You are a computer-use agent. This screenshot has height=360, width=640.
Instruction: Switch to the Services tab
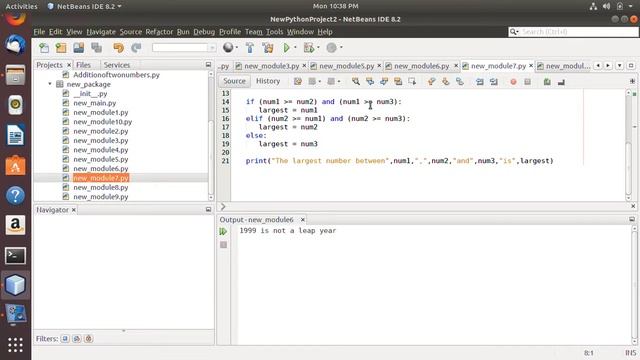pos(117,65)
